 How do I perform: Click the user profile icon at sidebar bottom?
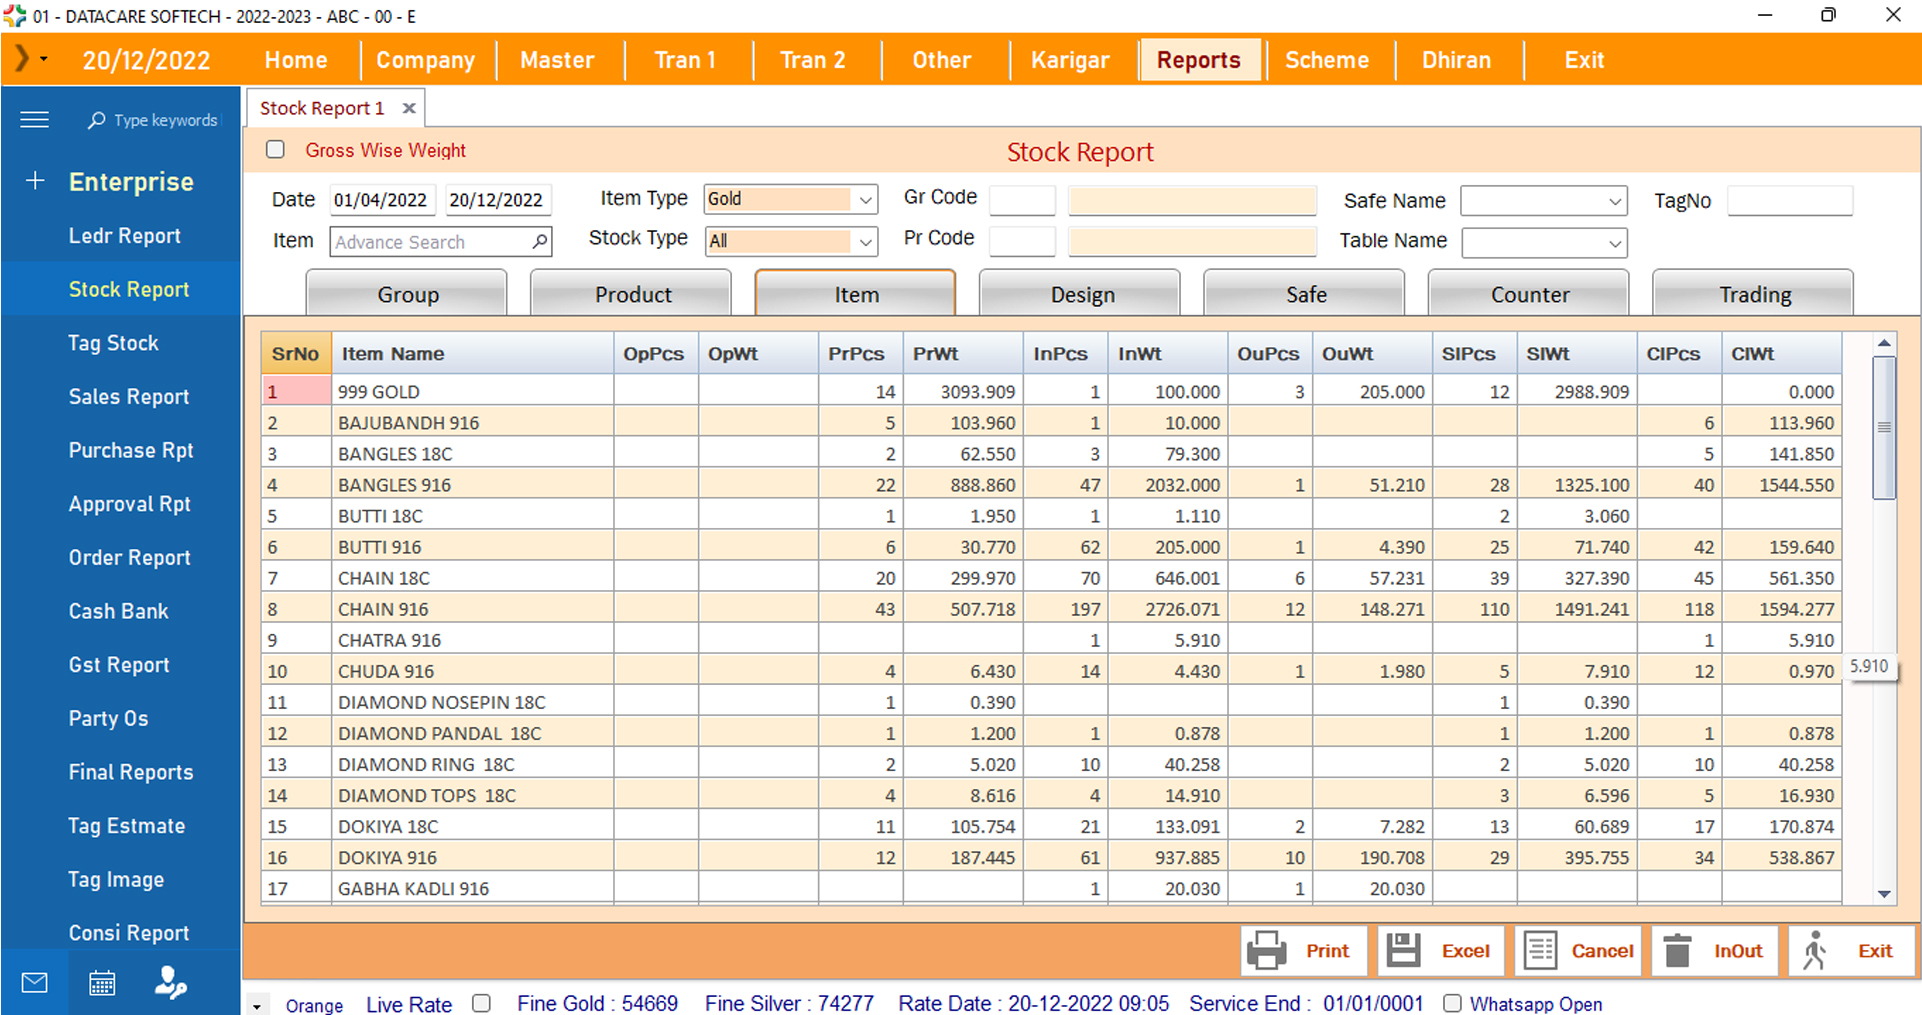pyautogui.click(x=170, y=982)
